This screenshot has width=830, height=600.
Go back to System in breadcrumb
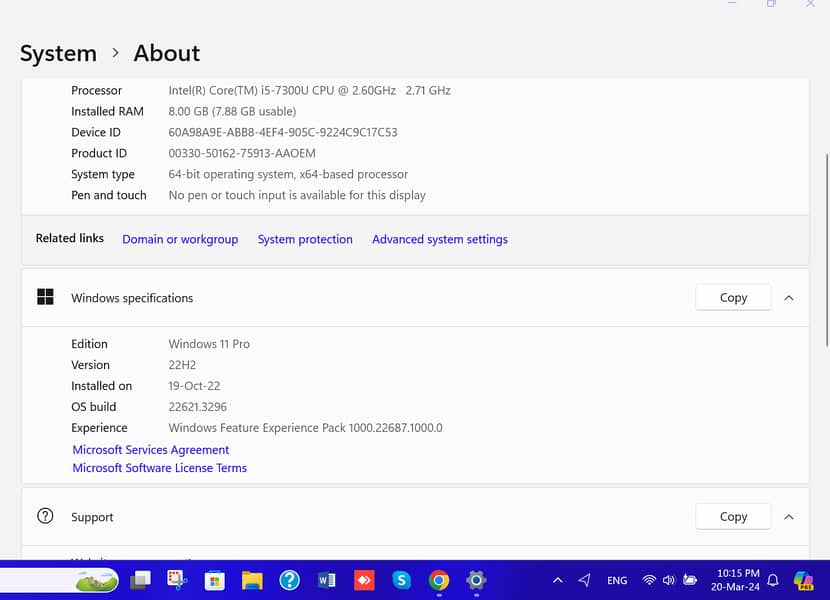pos(58,53)
